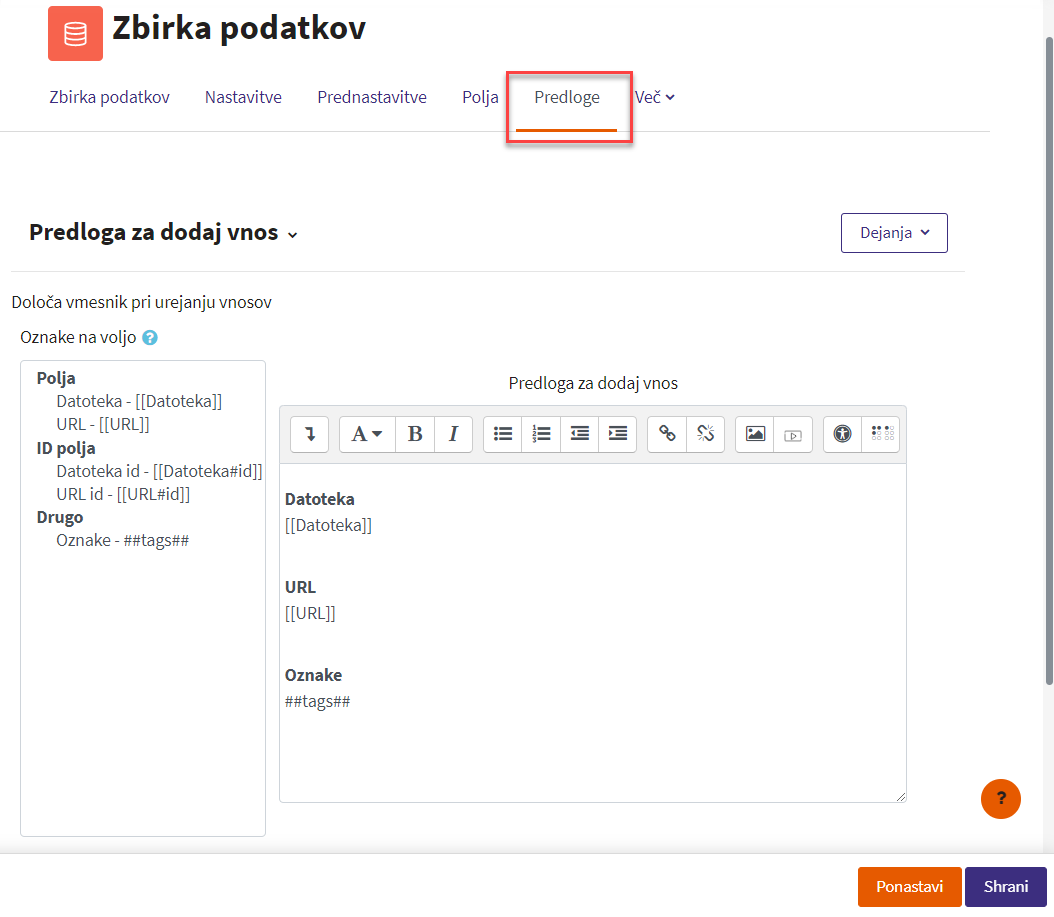Insert a link in the editor

[x=667, y=434]
